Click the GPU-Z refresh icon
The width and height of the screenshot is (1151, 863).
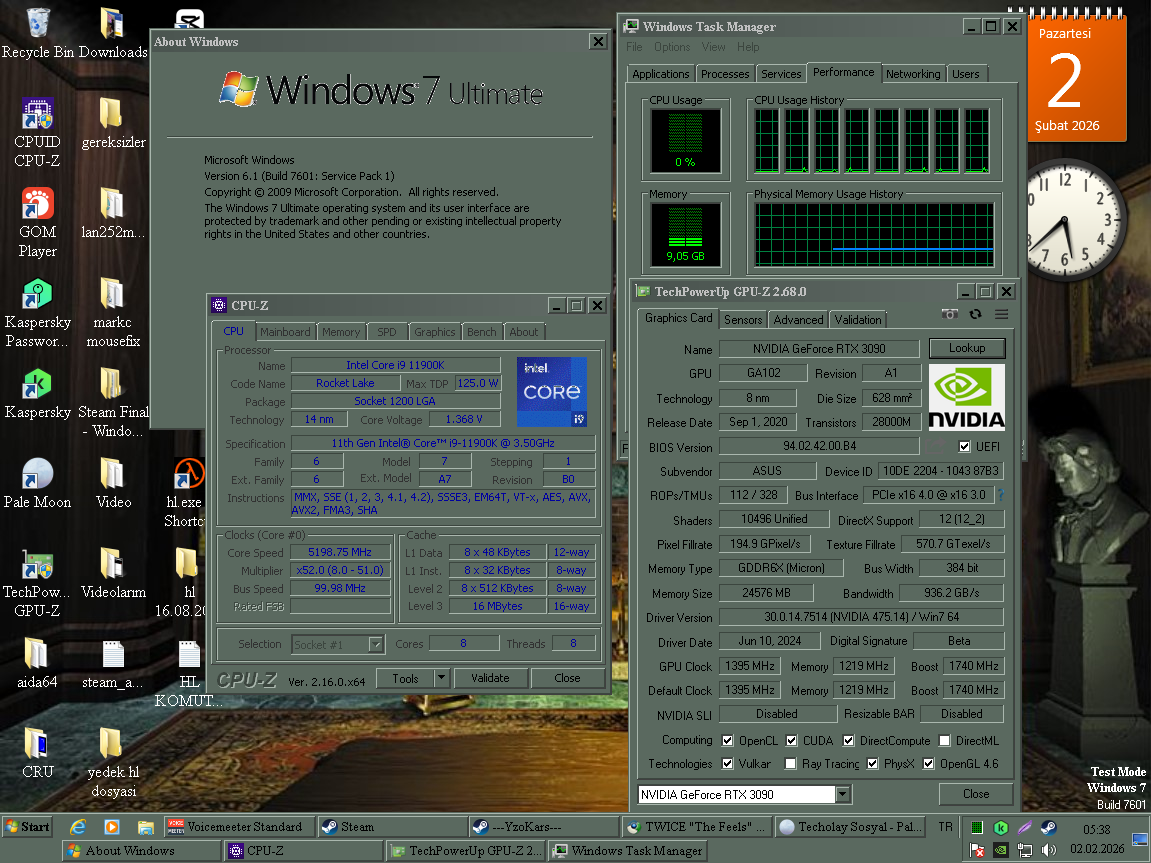pyautogui.click(x=976, y=314)
